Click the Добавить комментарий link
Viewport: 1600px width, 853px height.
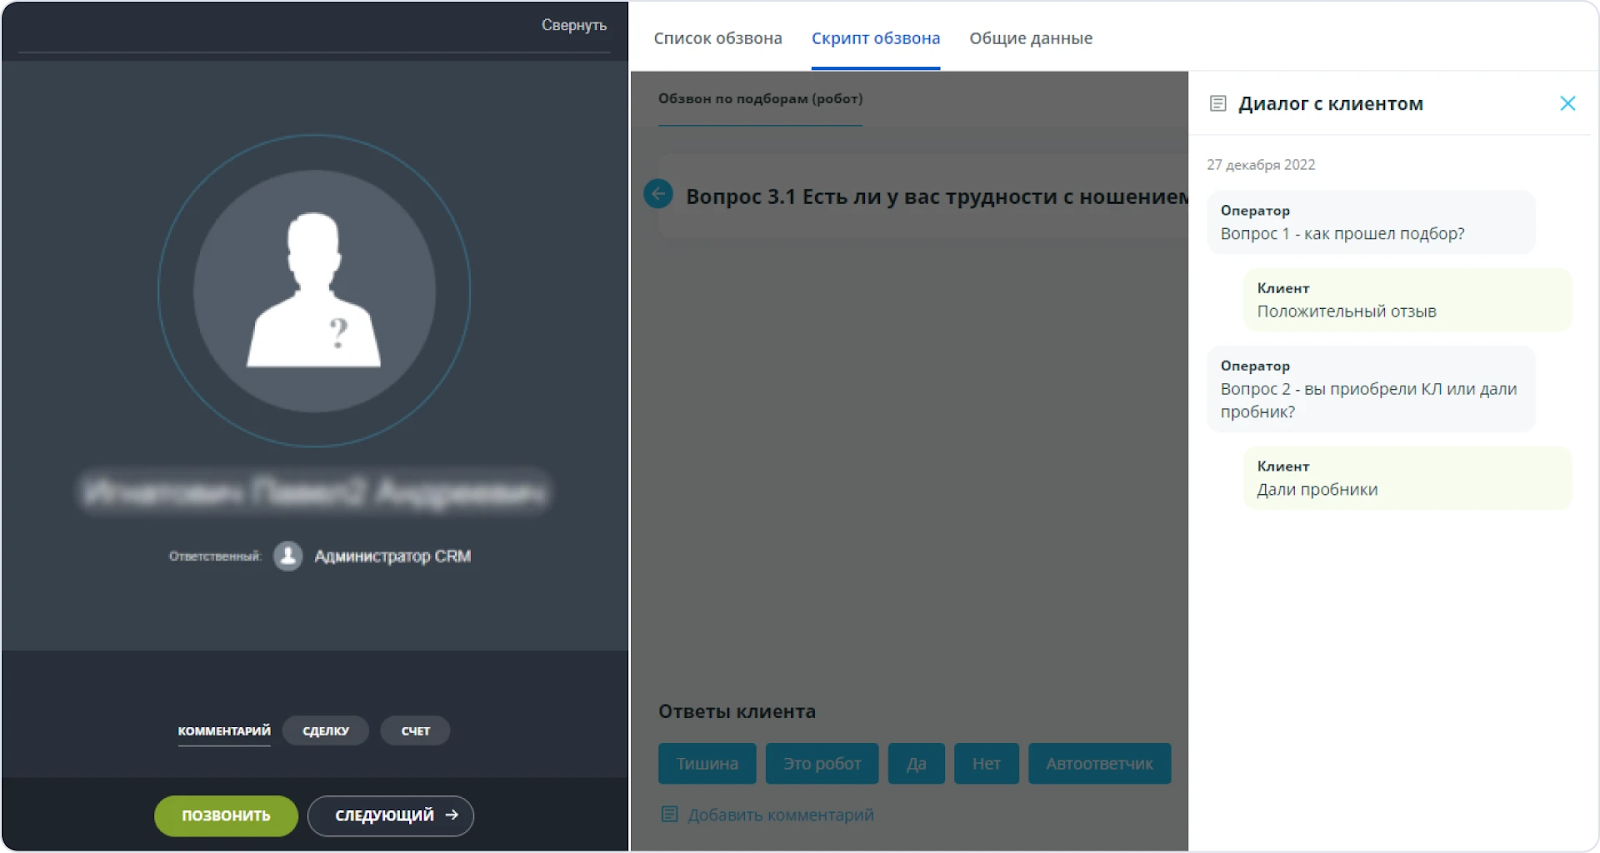pos(781,815)
